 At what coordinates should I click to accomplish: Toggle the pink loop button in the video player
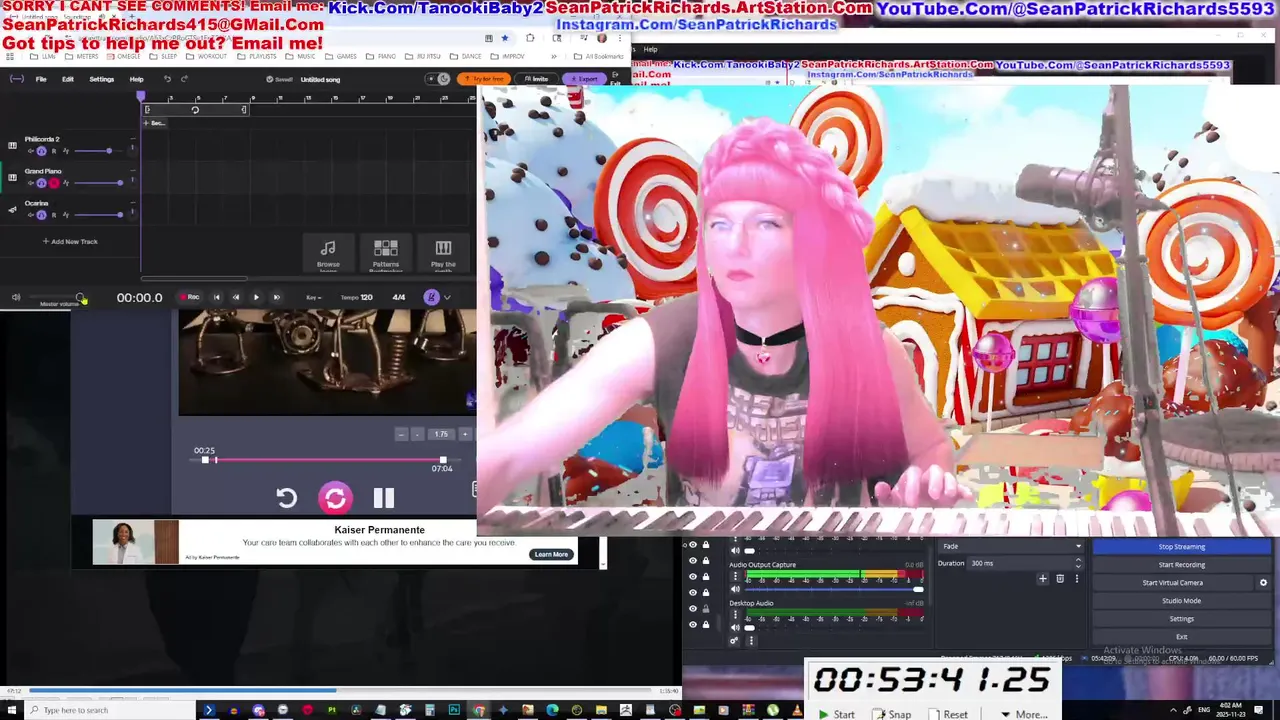click(335, 498)
